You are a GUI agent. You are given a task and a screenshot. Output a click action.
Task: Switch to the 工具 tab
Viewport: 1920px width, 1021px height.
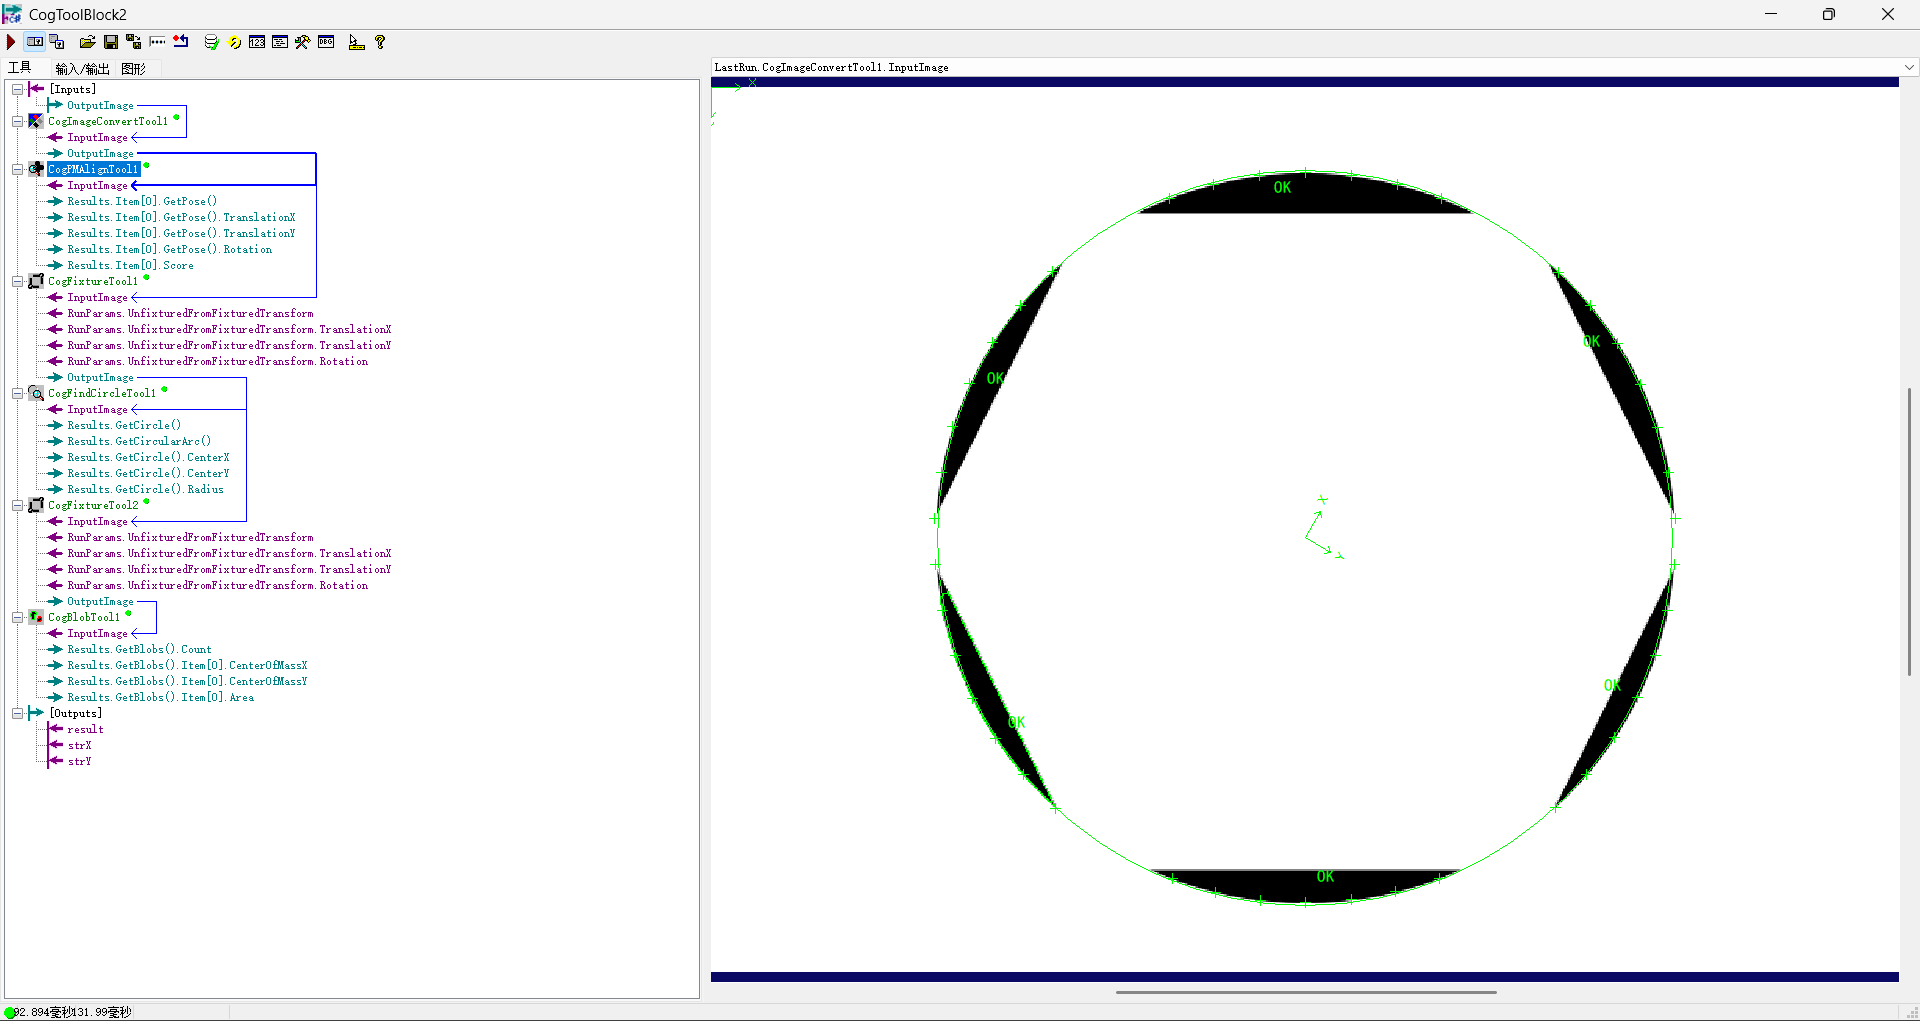coord(20,68)
